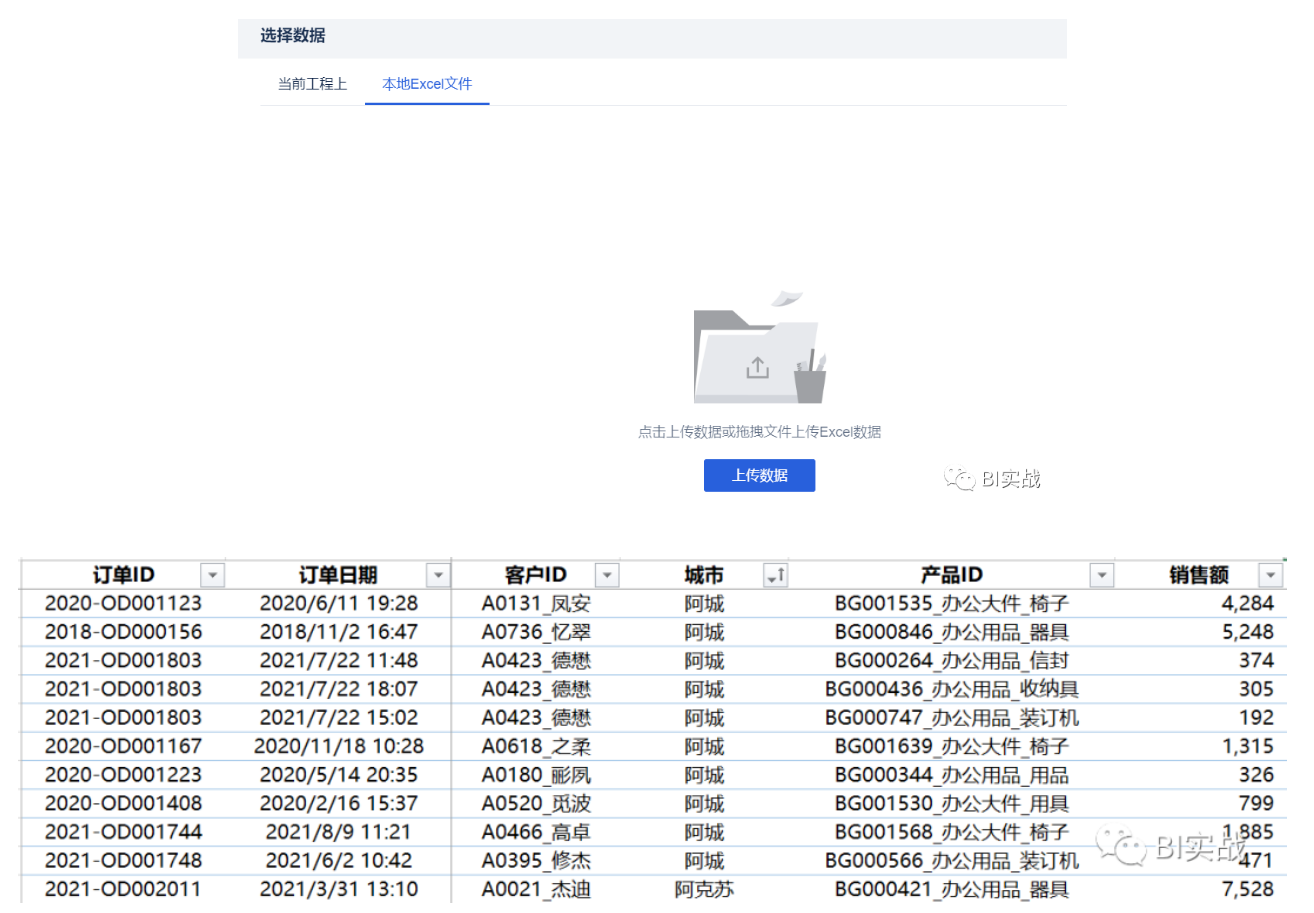Click cell 2018-OD000156
This screenshot has height=913, width=1314.
123,632
